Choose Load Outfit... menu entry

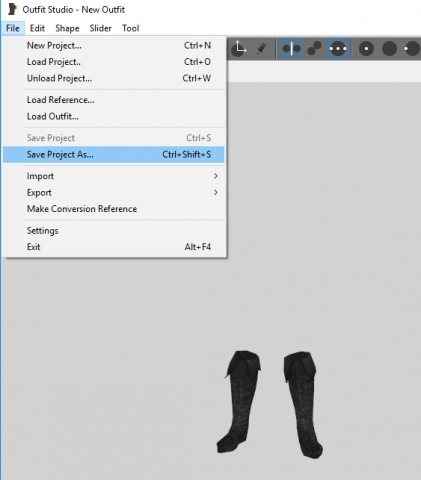(114, 117)
